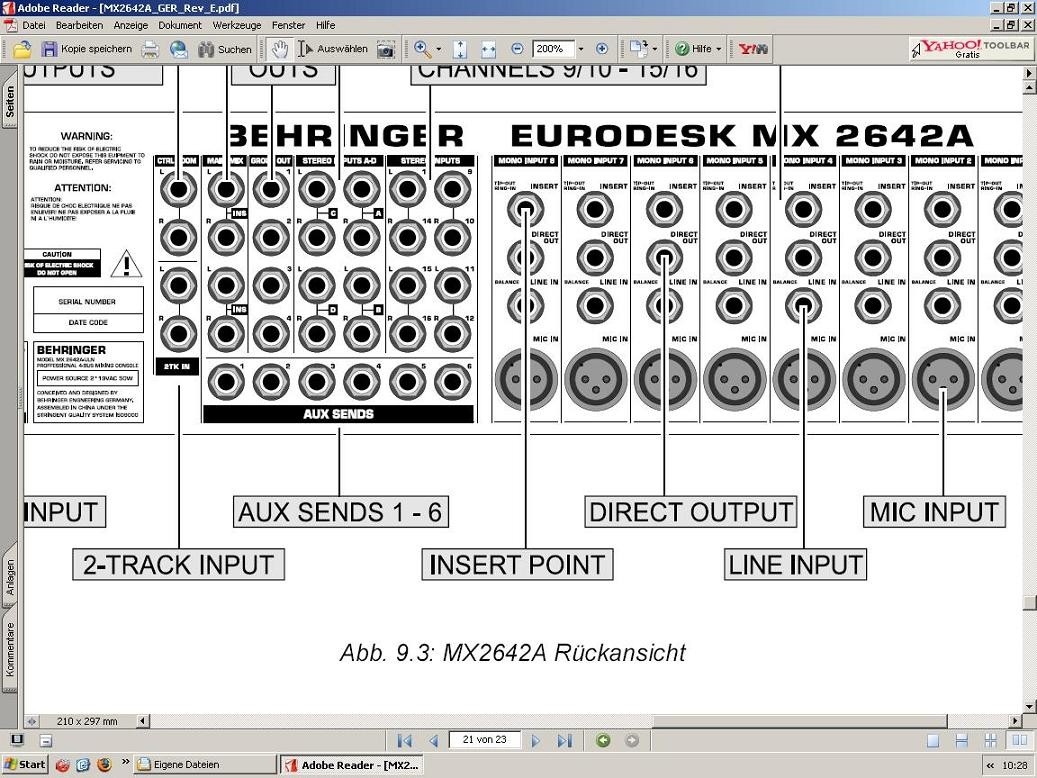The width and height of the screenshot is (1037, 778).
Task: Click the full-screen monitor icon in status bar
Action: pyautogui.click(x=18, y=740)
